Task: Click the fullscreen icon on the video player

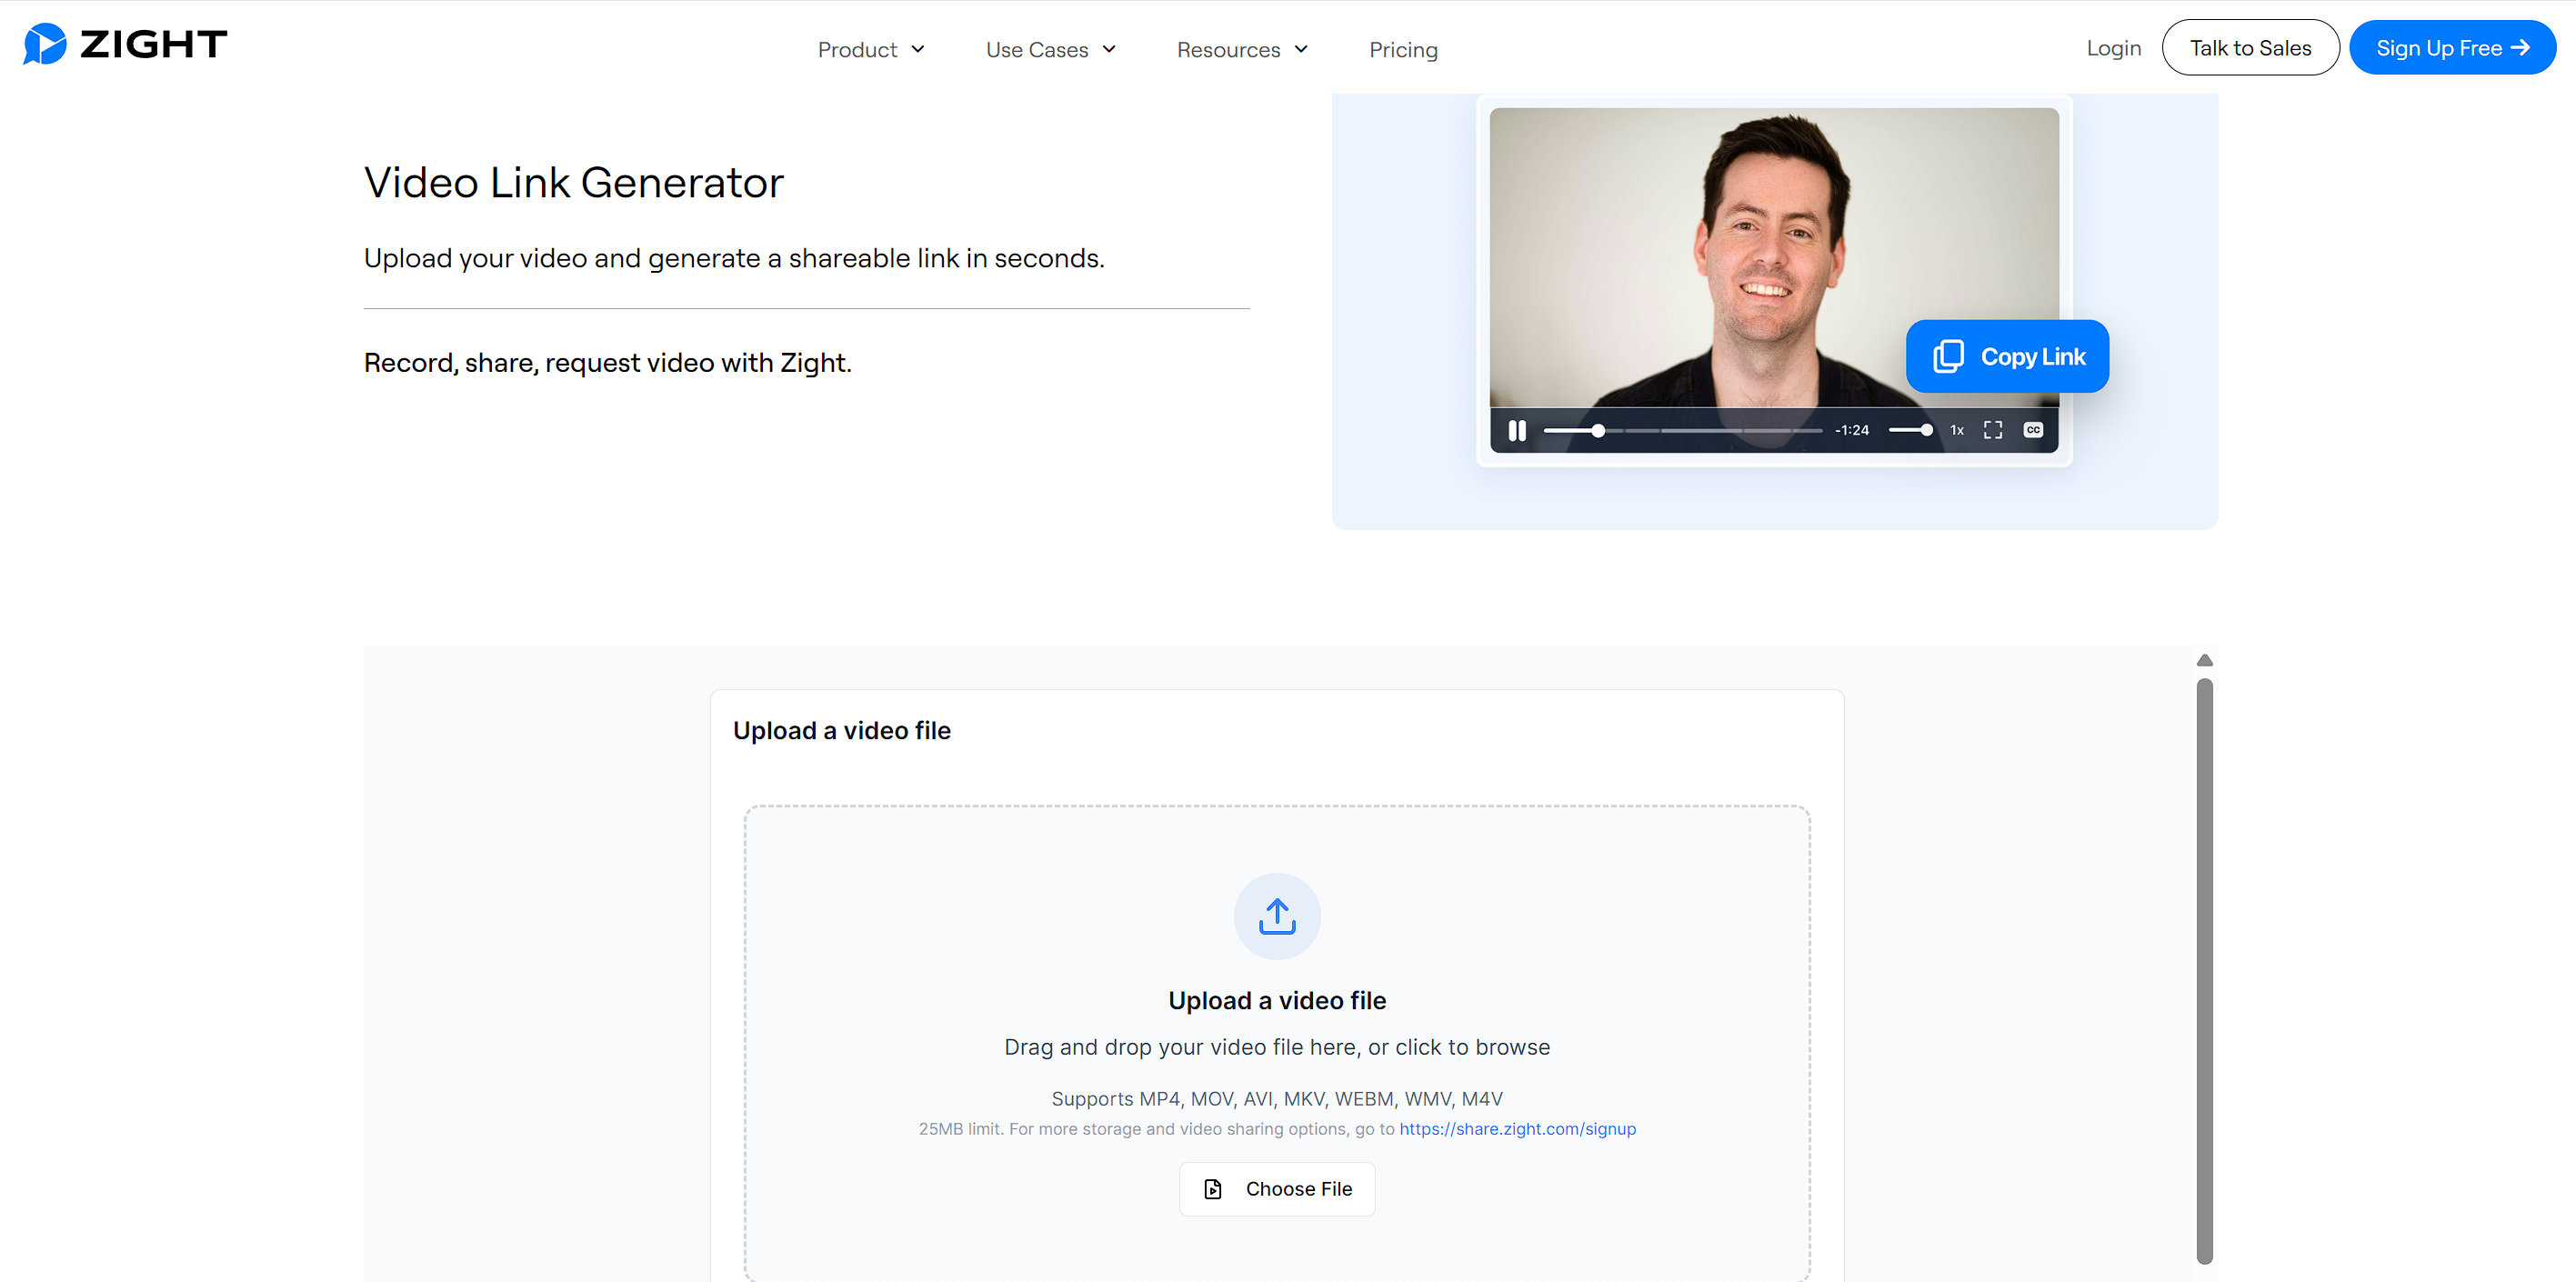Action: point(1993,431)
